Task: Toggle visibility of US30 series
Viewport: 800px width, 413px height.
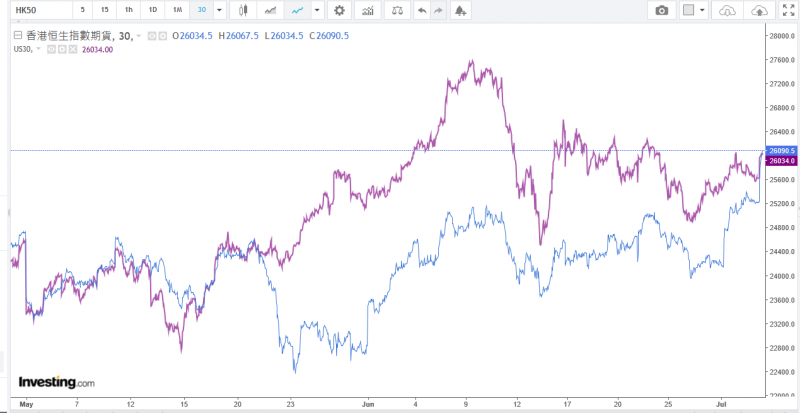Action: [x=52, y=48]
